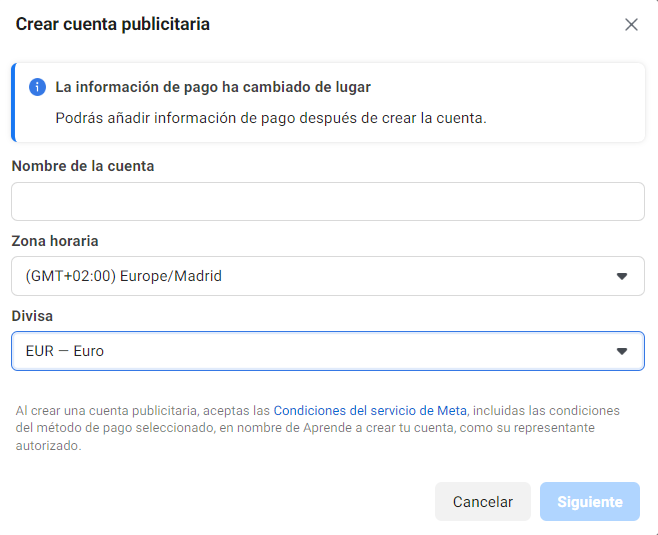
Task: Click the blue info icon in the notice
Action: coord(37,87)
